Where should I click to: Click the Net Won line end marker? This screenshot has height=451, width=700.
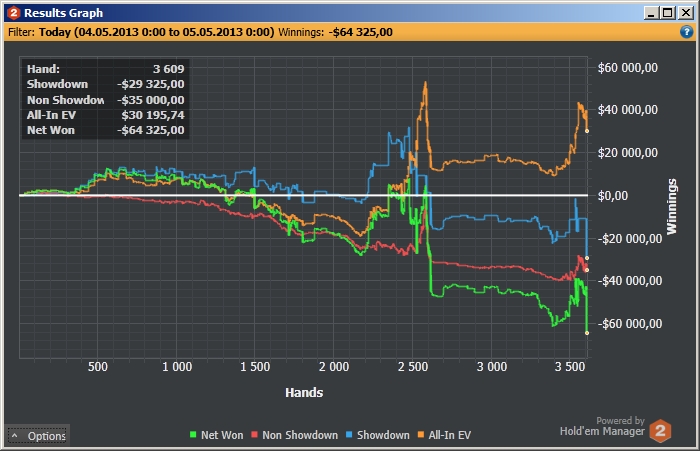point(587,333)
